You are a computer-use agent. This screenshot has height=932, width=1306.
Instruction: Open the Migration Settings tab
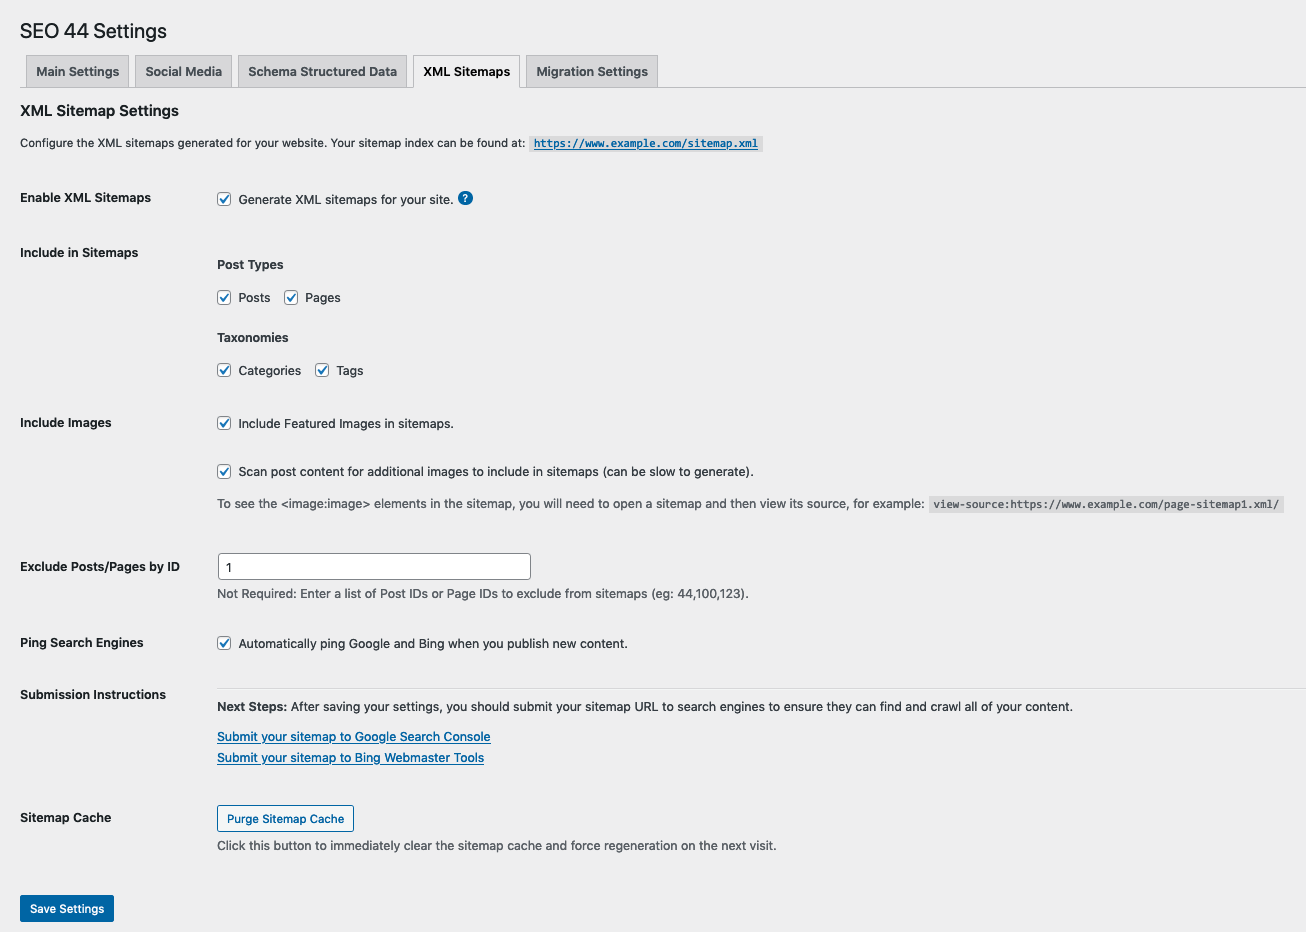[591, 72]
